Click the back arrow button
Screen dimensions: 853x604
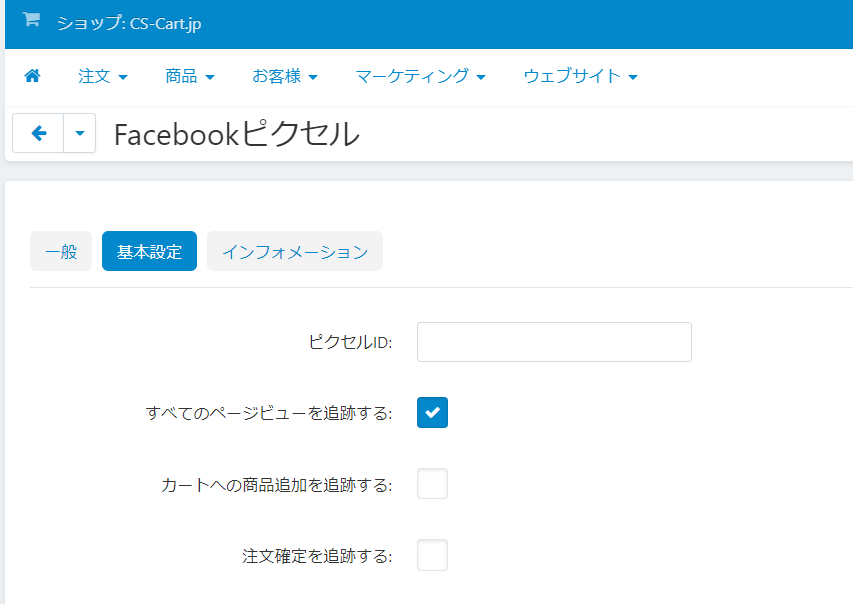pos(38,133)
